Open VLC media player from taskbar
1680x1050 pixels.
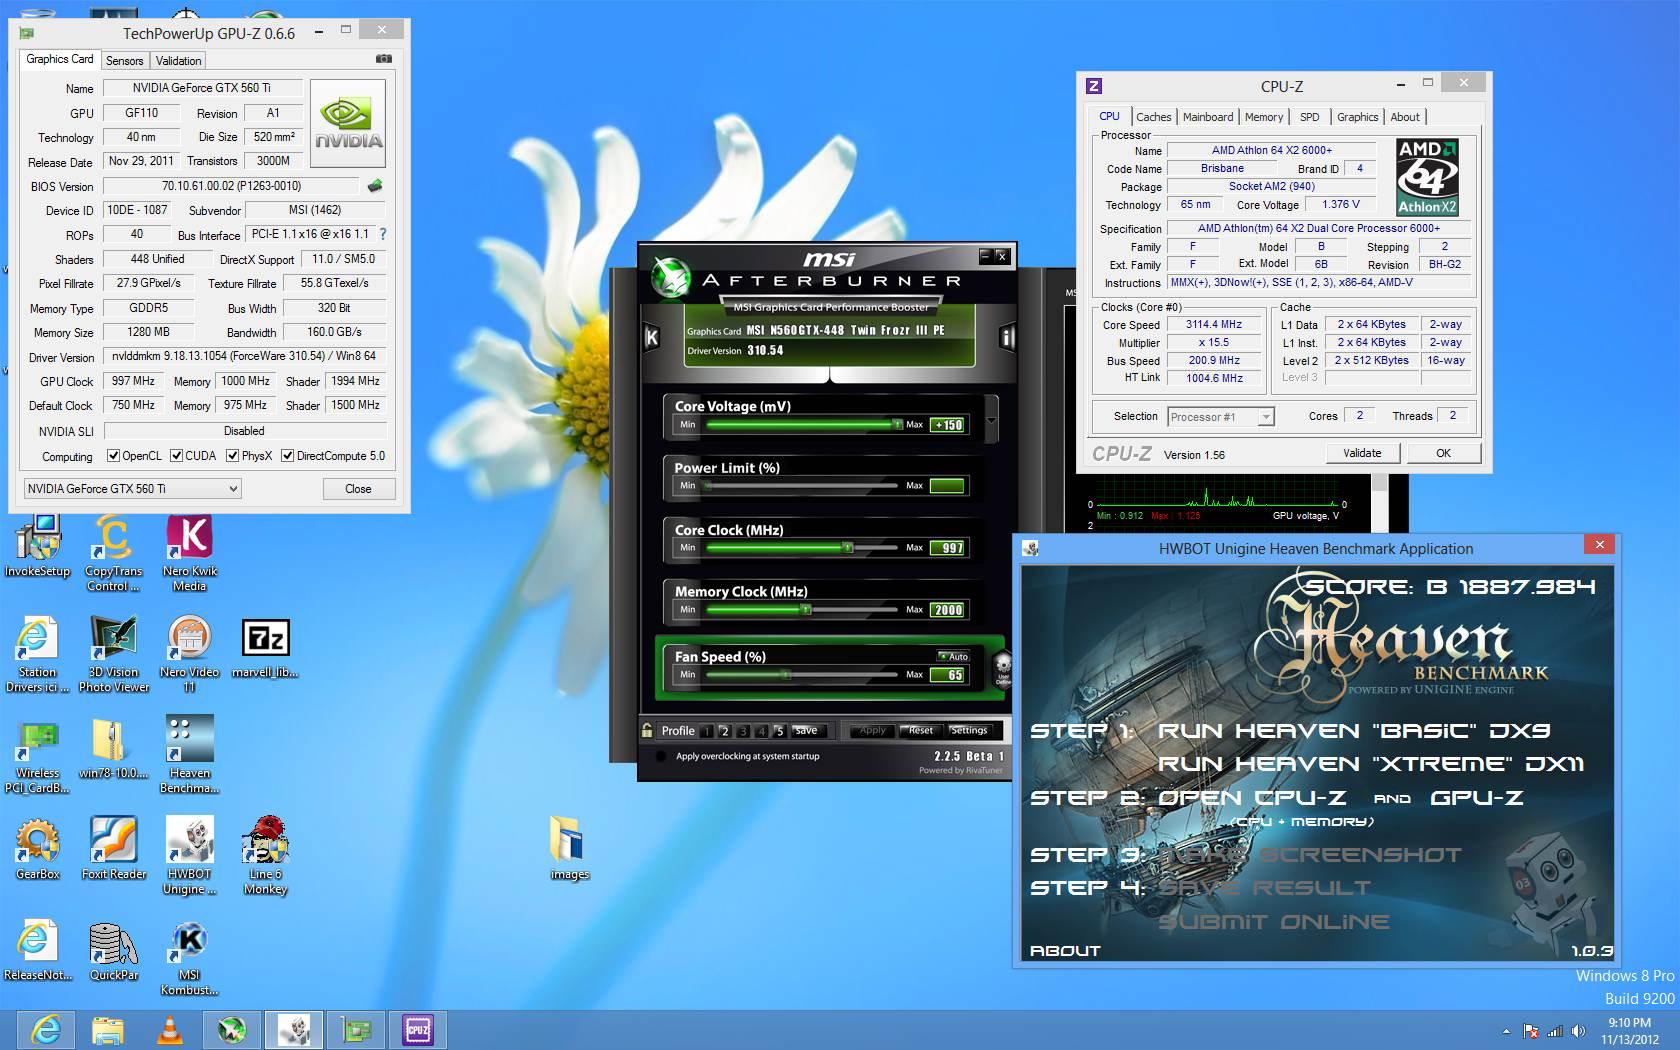click(x=170, y=1029)
